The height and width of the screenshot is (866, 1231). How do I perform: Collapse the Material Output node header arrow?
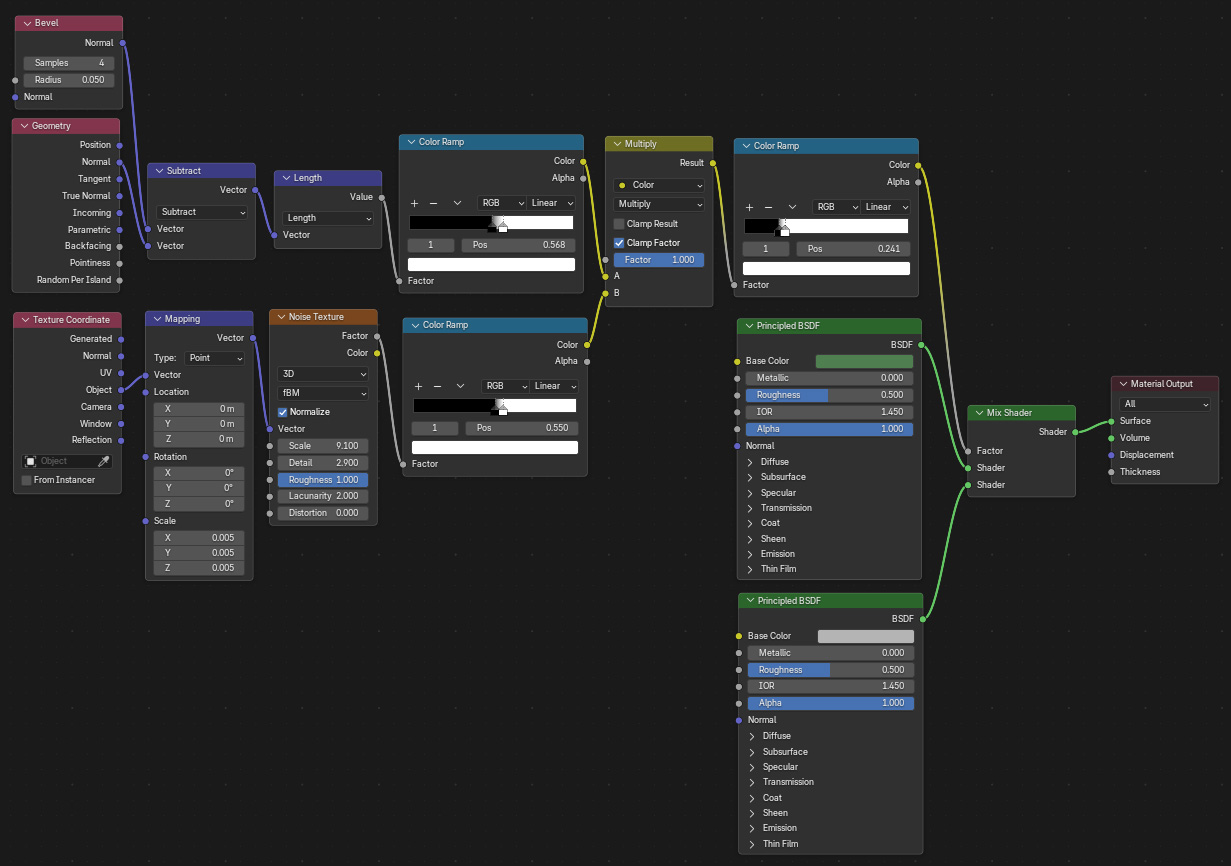coord(1122,384)
